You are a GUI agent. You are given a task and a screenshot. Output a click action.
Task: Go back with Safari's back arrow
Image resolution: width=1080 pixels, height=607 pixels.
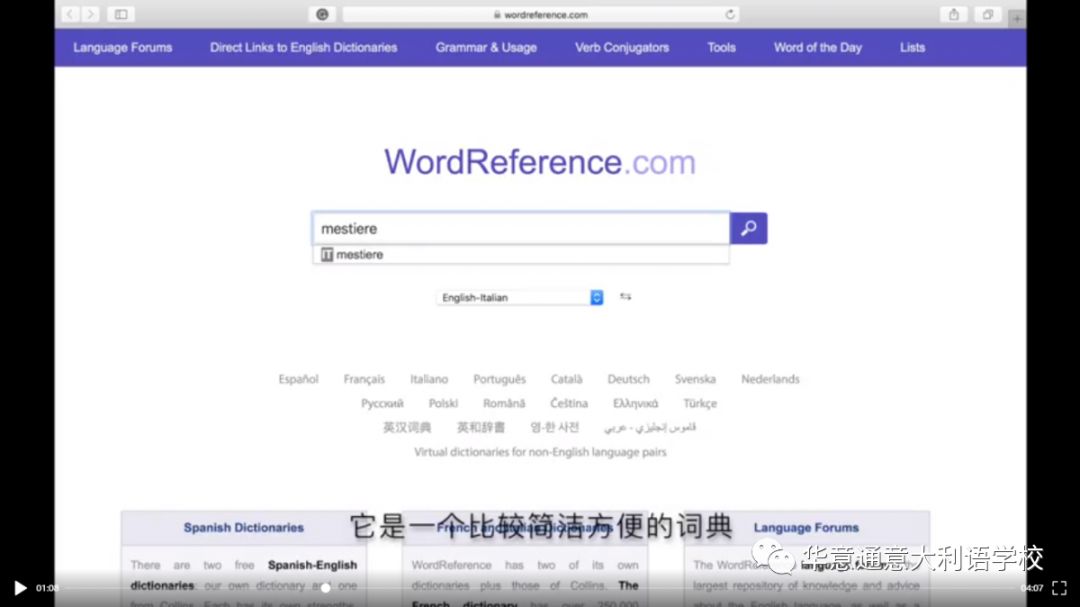tap(70, 14)
